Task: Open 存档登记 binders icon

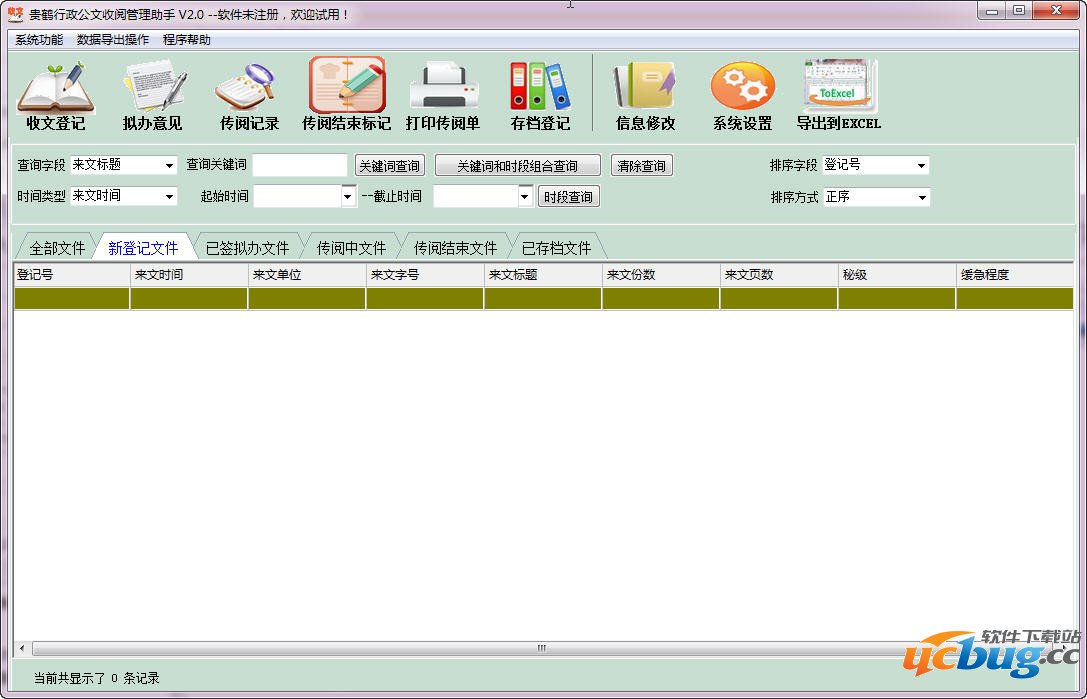Action: point(540,88)
